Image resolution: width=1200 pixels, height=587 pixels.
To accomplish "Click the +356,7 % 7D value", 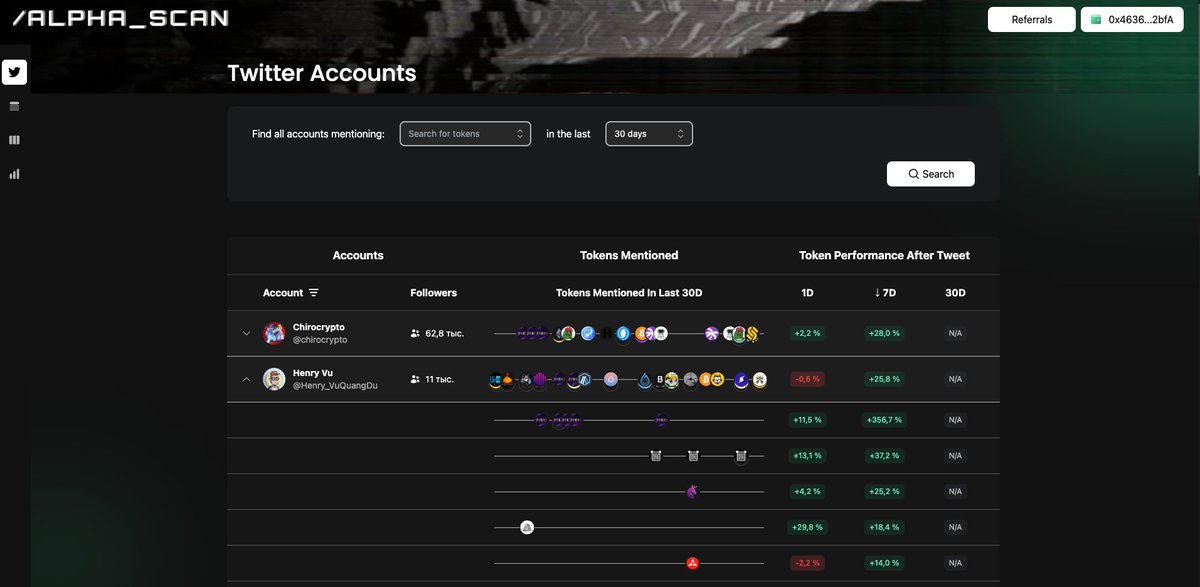I will (884, 420).
